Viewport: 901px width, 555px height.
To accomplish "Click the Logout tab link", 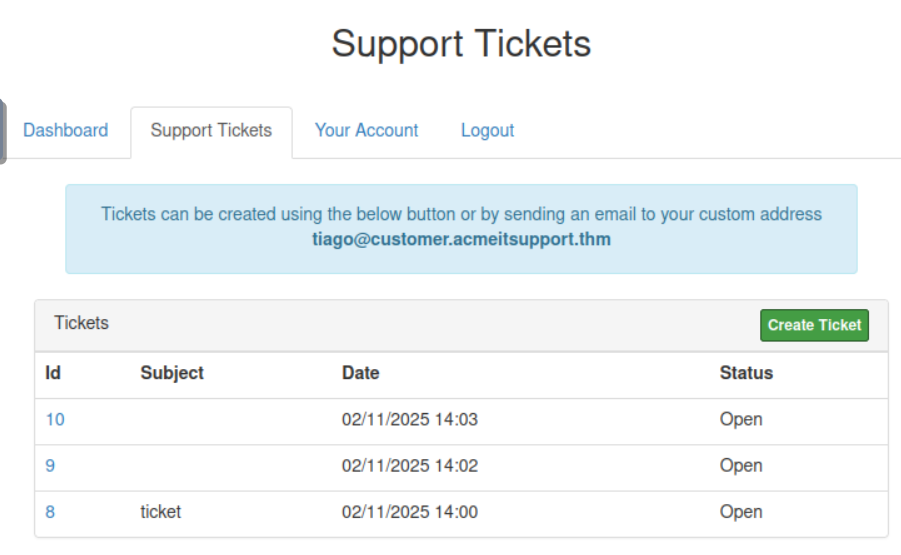I will pos(487,130).
